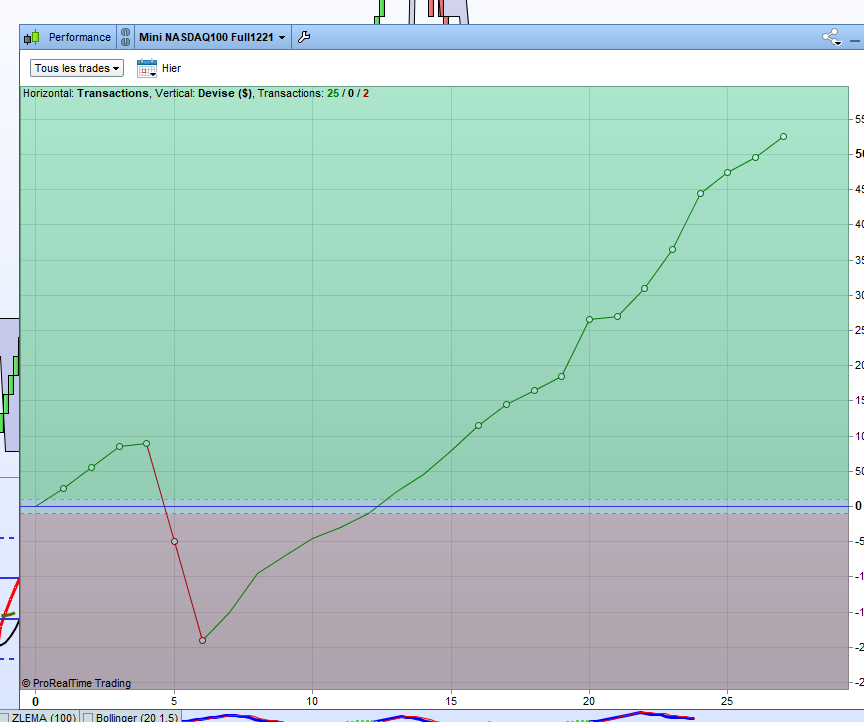864x722 pixels.
Task: Click the green data point at transaction 24
Action: 700,193
